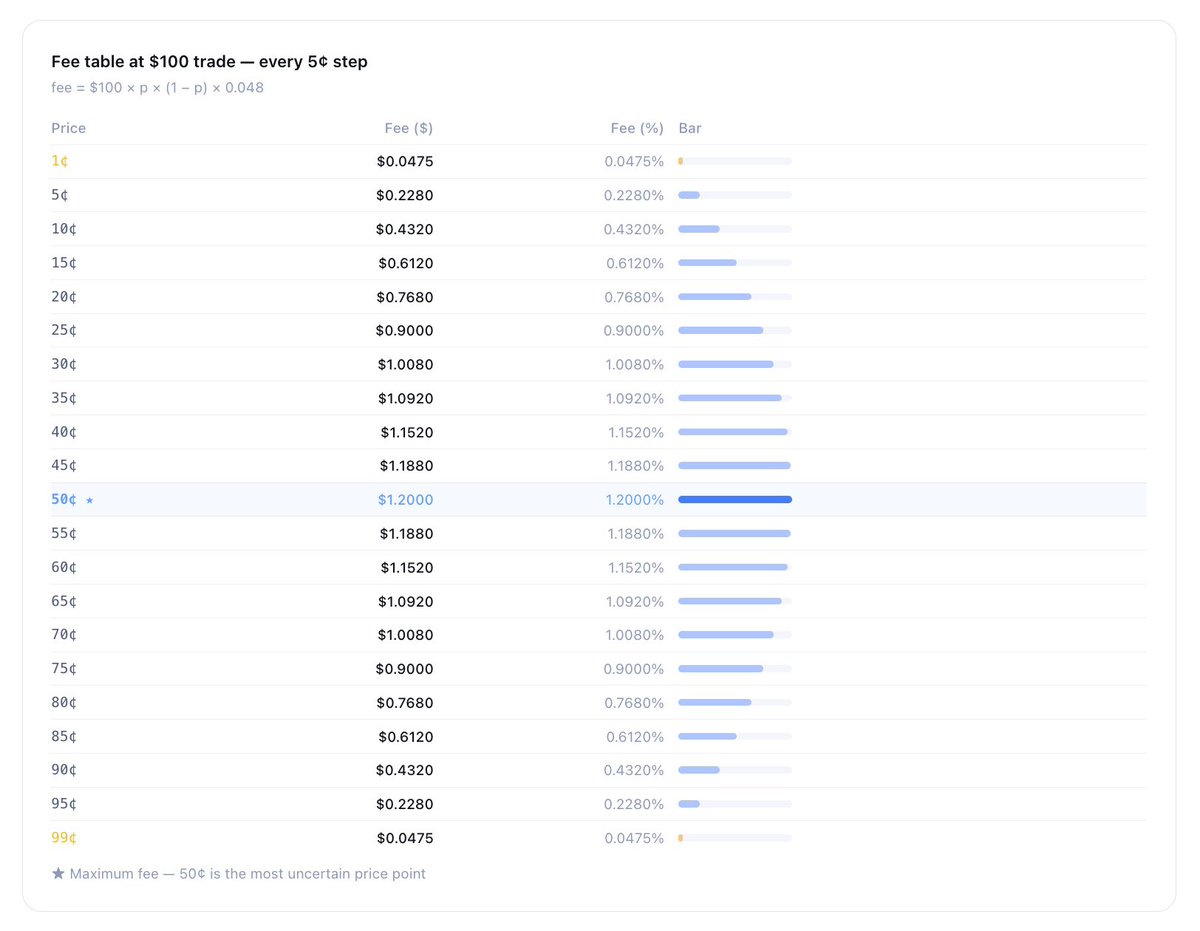Click the 0.7680% value in the 80¢ row
1200x931 pixels.
click(634, 703)
